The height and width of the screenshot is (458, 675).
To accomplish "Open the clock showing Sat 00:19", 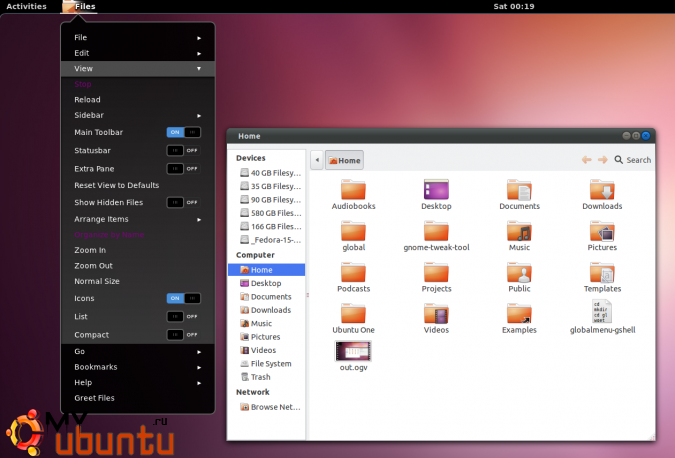I will point(514,6).
